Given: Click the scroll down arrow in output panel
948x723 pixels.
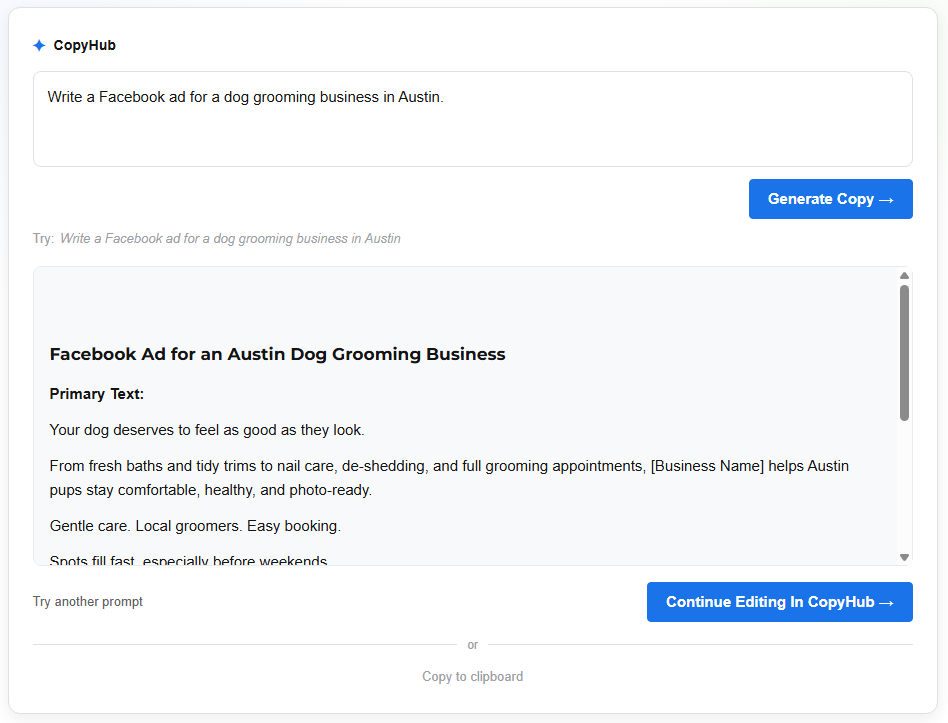Looking at the screenshot, I should click(x=904, y=557).
